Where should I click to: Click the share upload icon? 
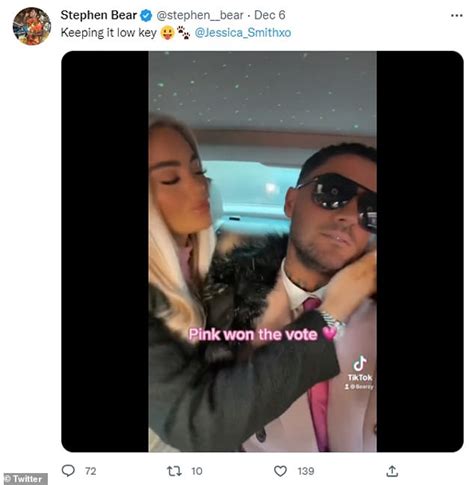point(392,471)
